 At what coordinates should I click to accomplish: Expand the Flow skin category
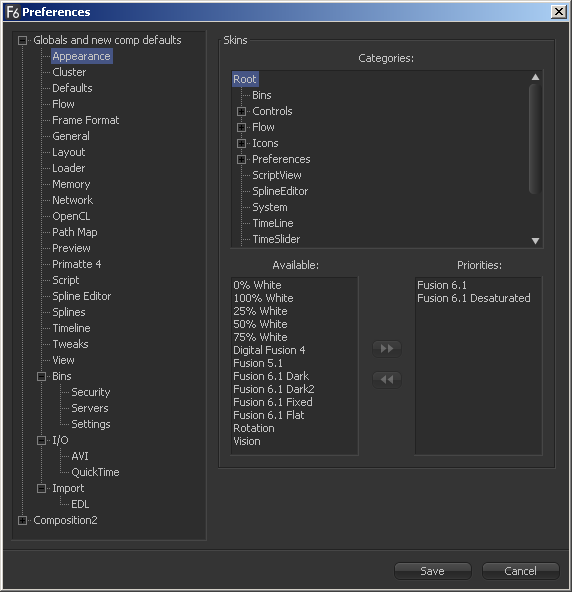coord(241,127)
